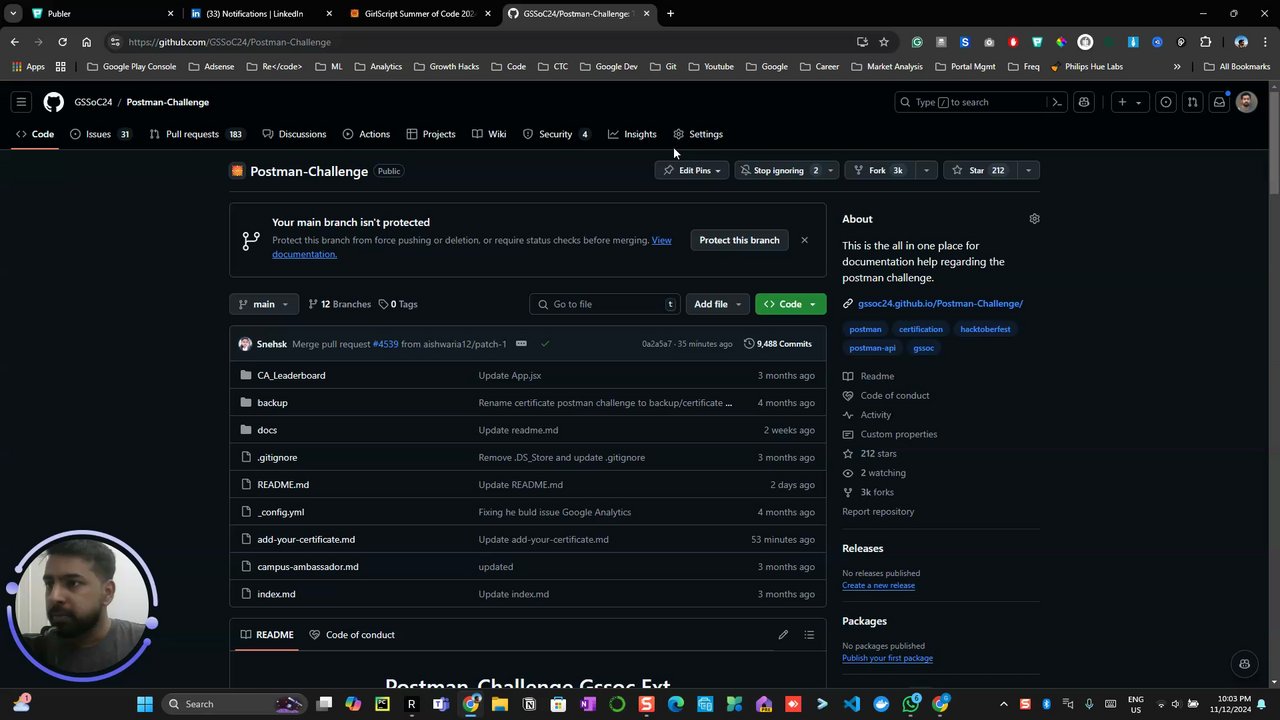1280x720 pixels.
Task: Open the Pull requests tab
Action: click(196, 134)
